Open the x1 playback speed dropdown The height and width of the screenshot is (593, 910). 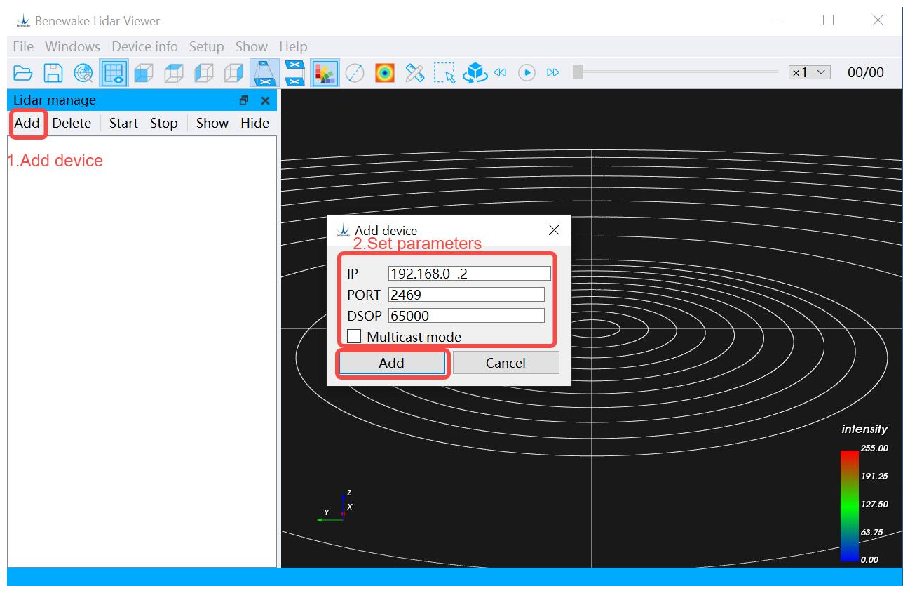point(810,72)
